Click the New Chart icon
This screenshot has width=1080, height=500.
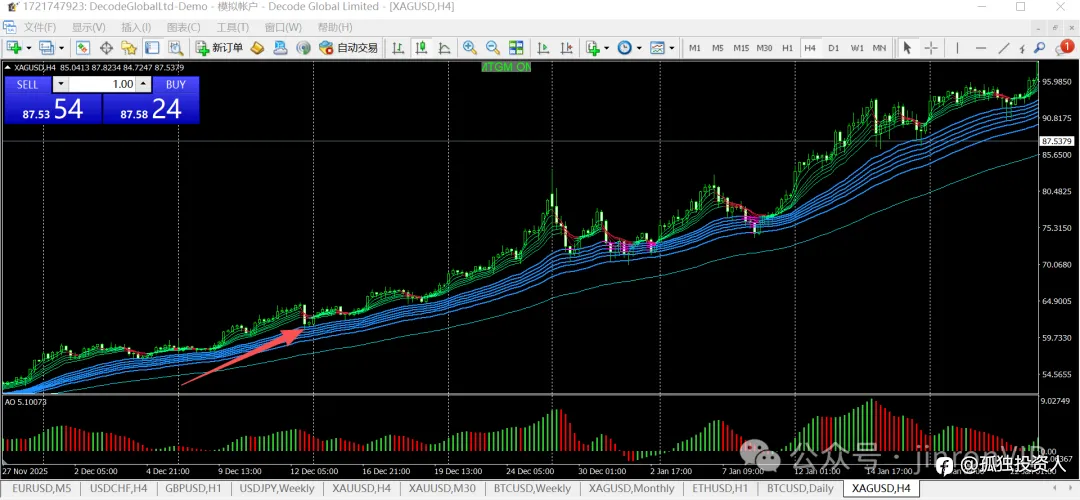(13, 48)
